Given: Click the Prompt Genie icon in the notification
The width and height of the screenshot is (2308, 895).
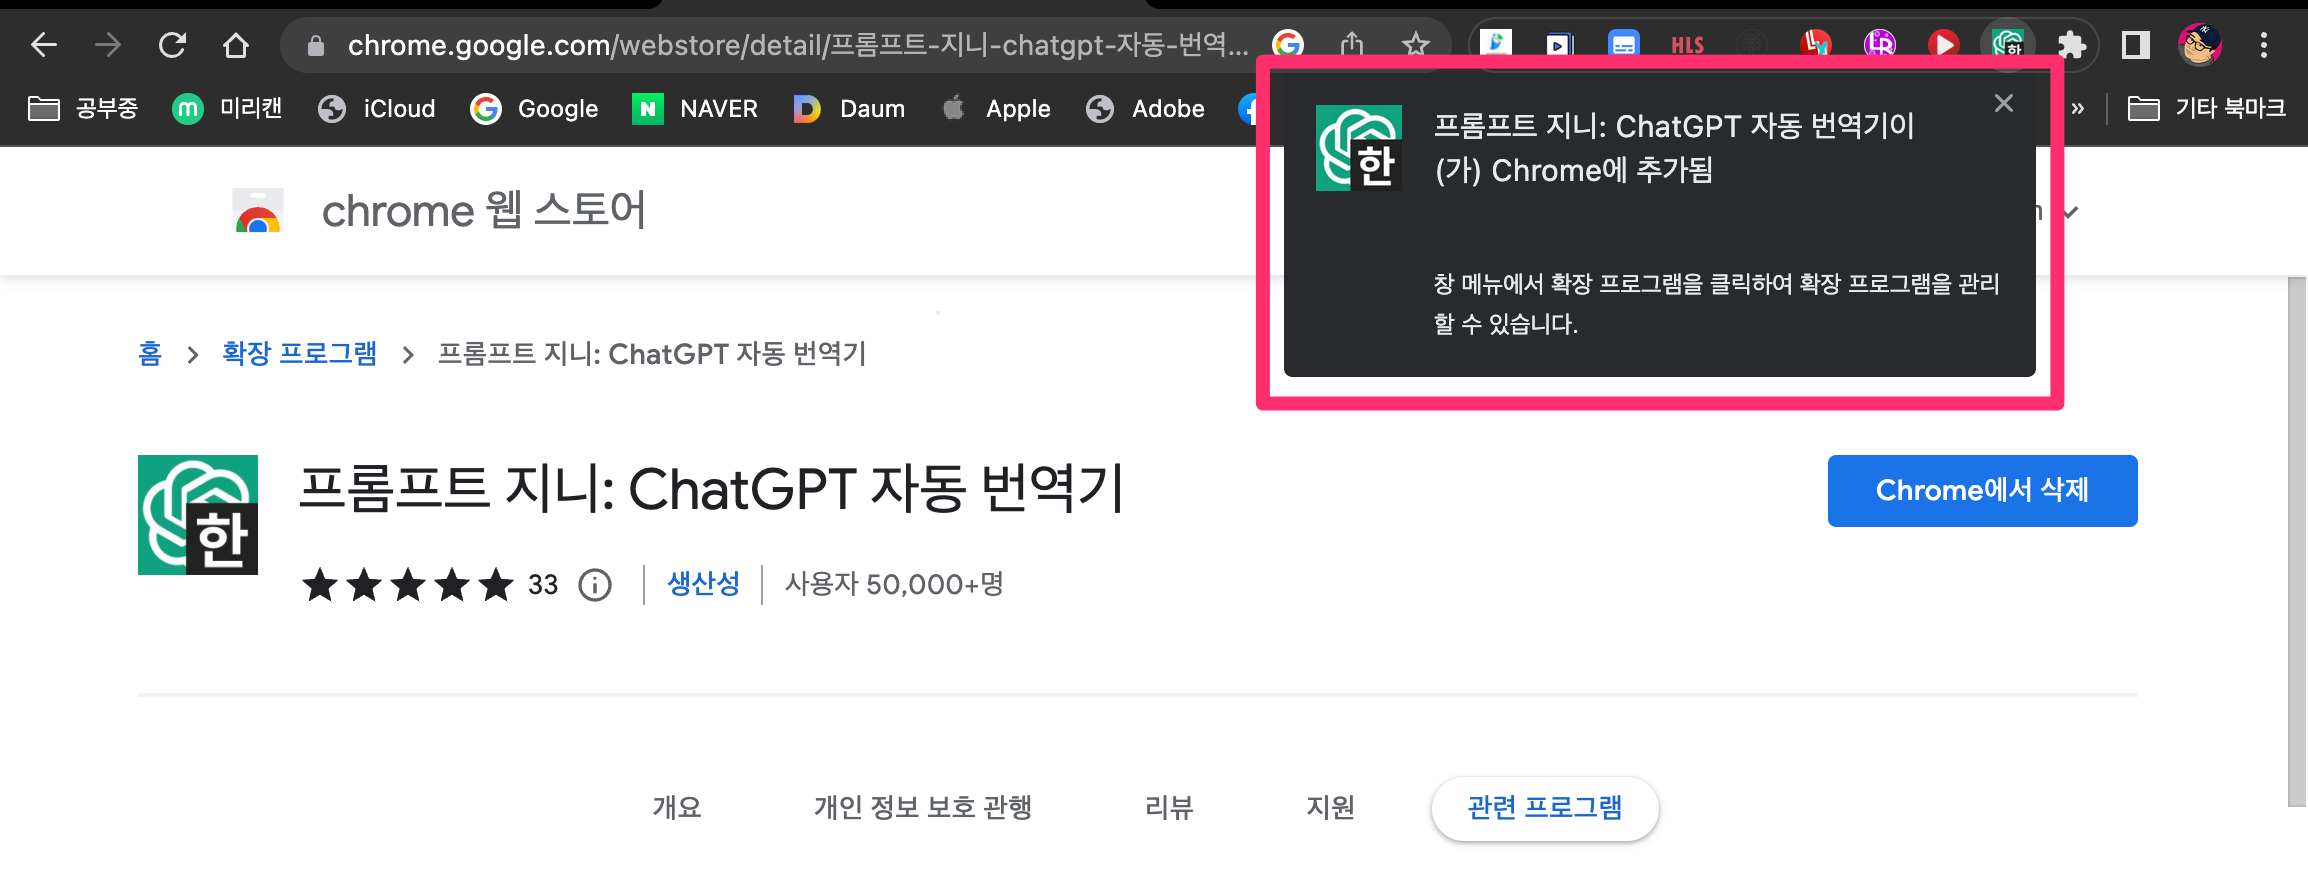Looking at the screenshot, I should 1359,148.
